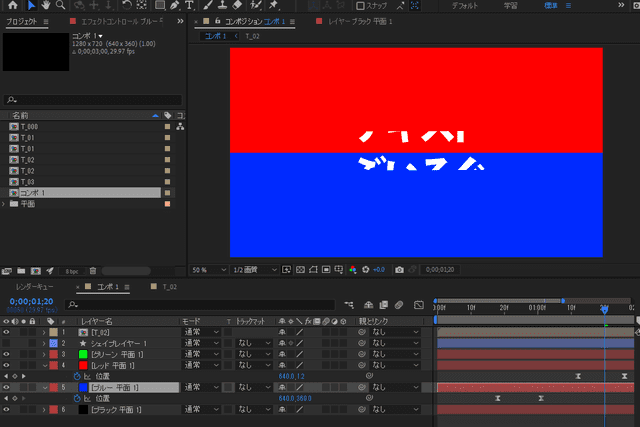The image size is (640, 427).
Task: Hide the ブラック 平面 1 layer
Action: click(6, 409)
